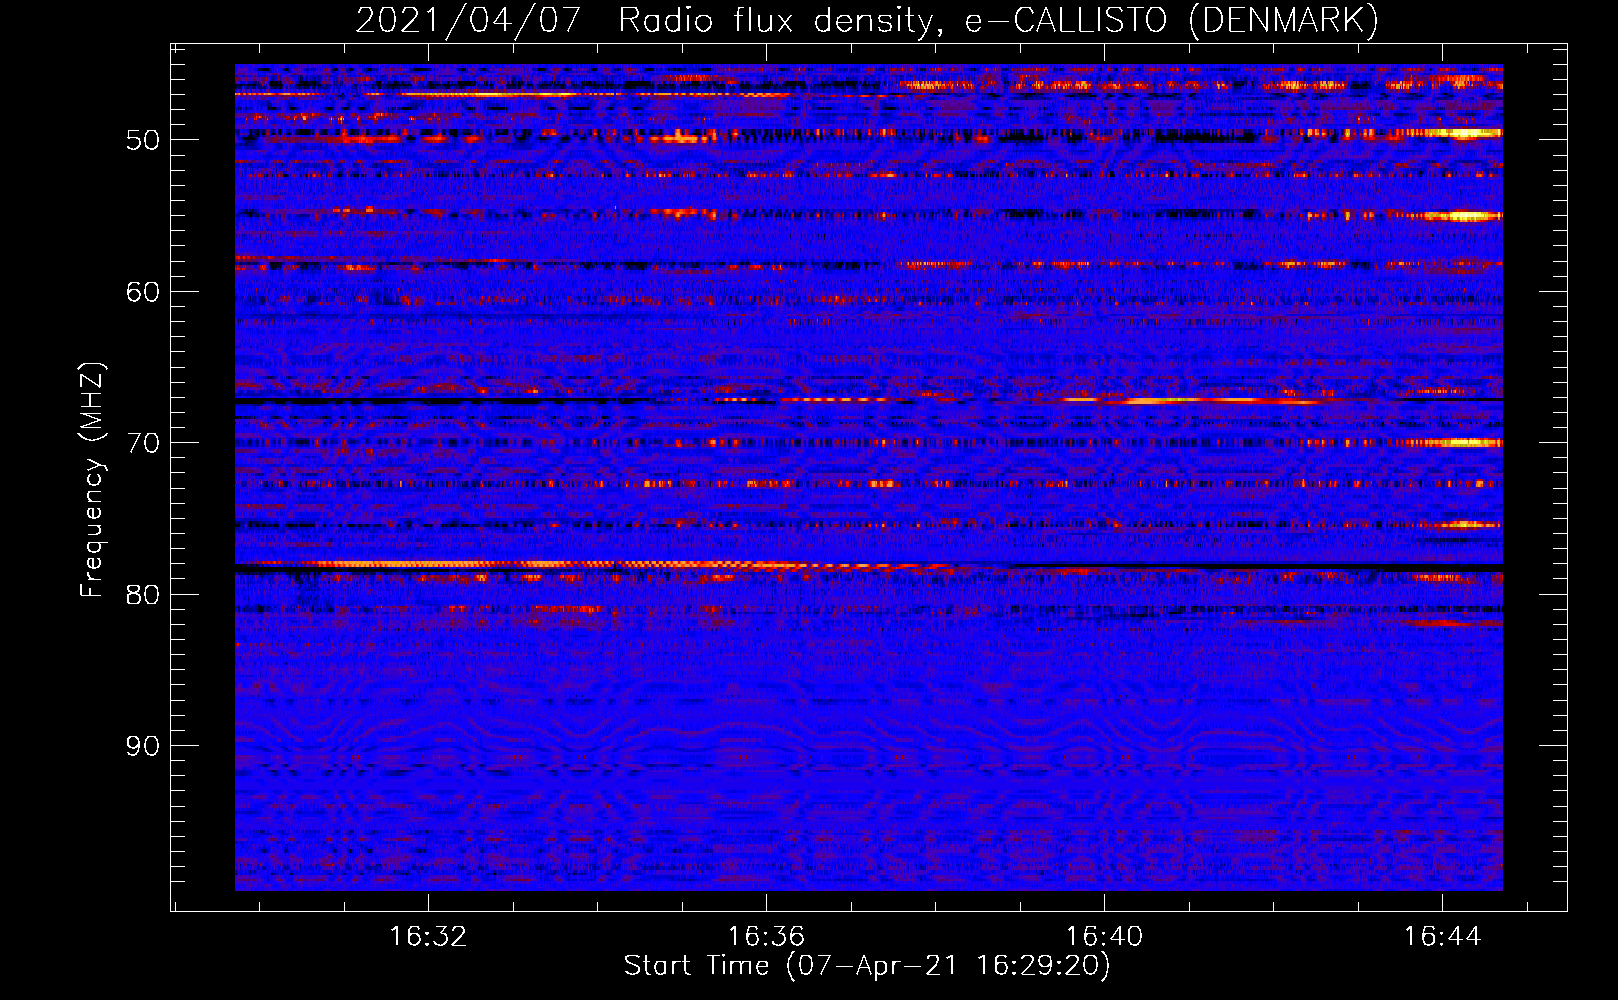Click the bright emission band near 78 MHz

pos(600,565)
